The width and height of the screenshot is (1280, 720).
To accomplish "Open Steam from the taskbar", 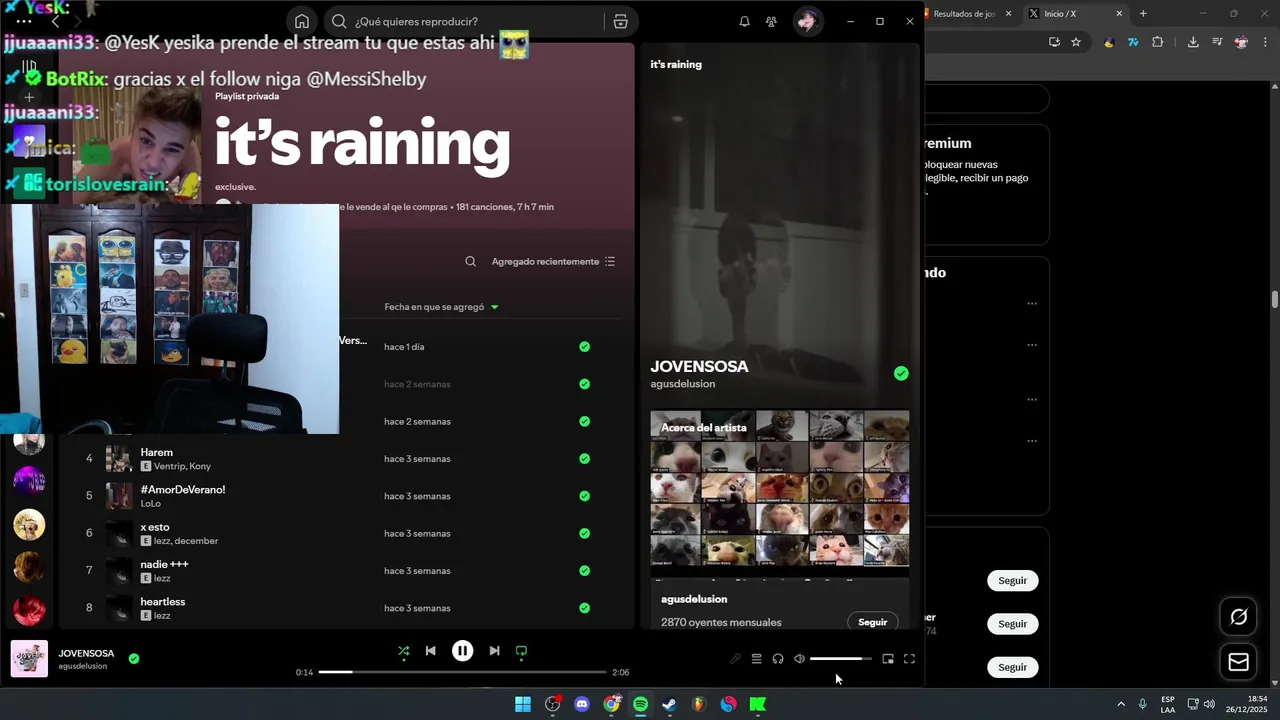I will pyautogui.click(x=669, y=704).
